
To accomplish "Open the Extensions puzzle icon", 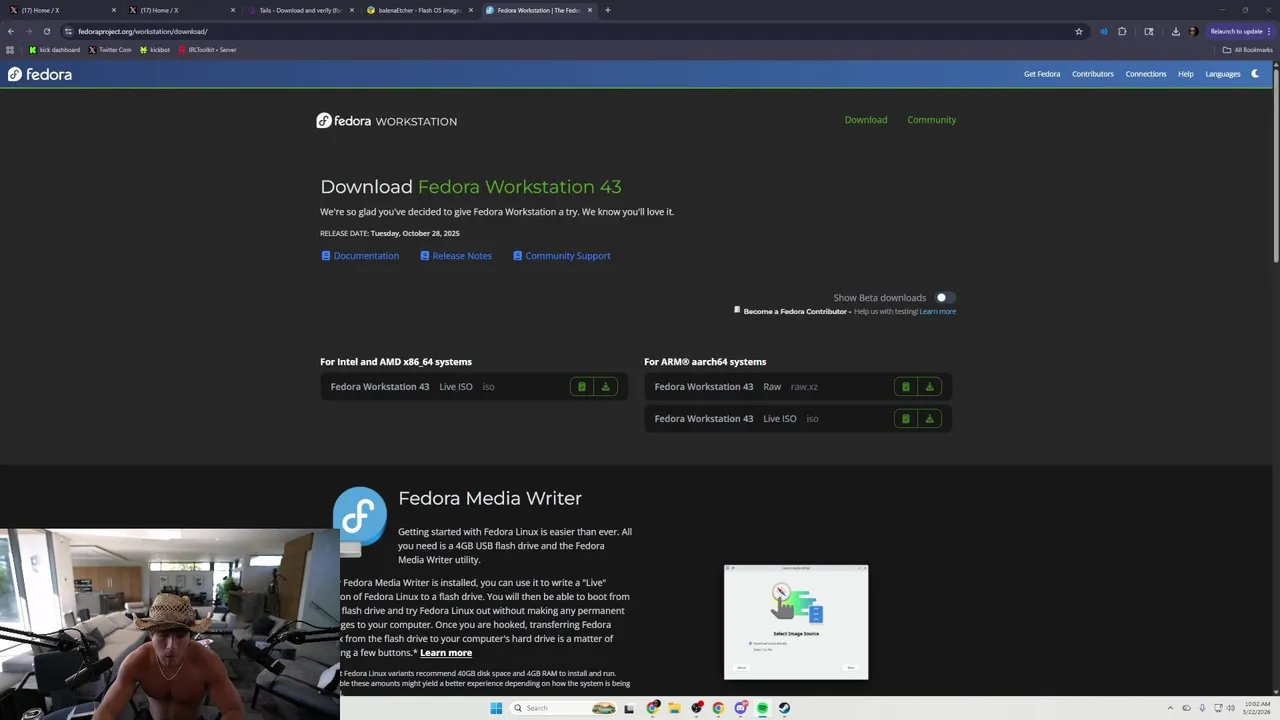I will click(1122, 31).
